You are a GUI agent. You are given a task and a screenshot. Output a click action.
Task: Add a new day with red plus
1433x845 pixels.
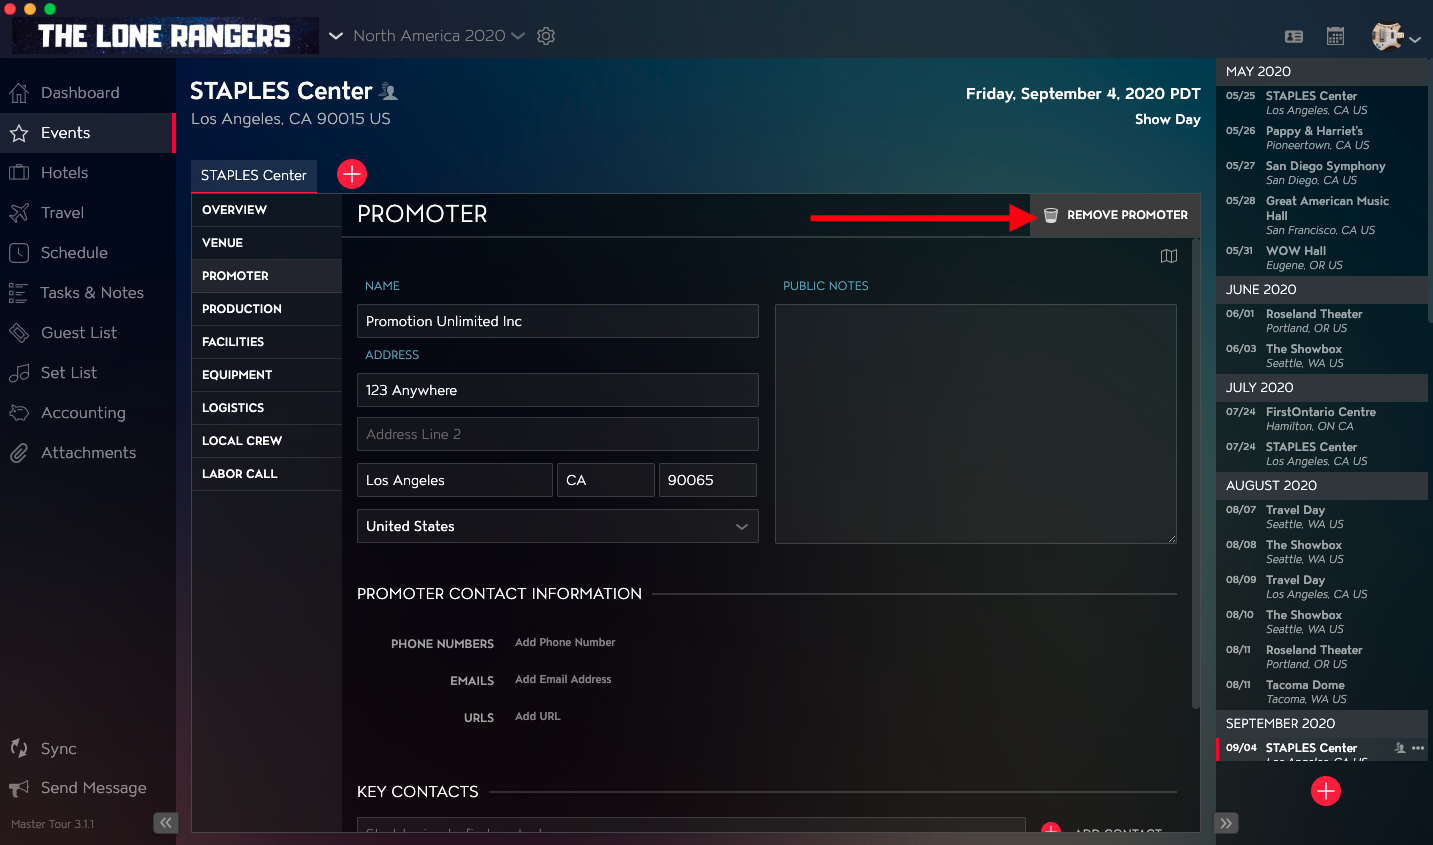(1326, 791)
